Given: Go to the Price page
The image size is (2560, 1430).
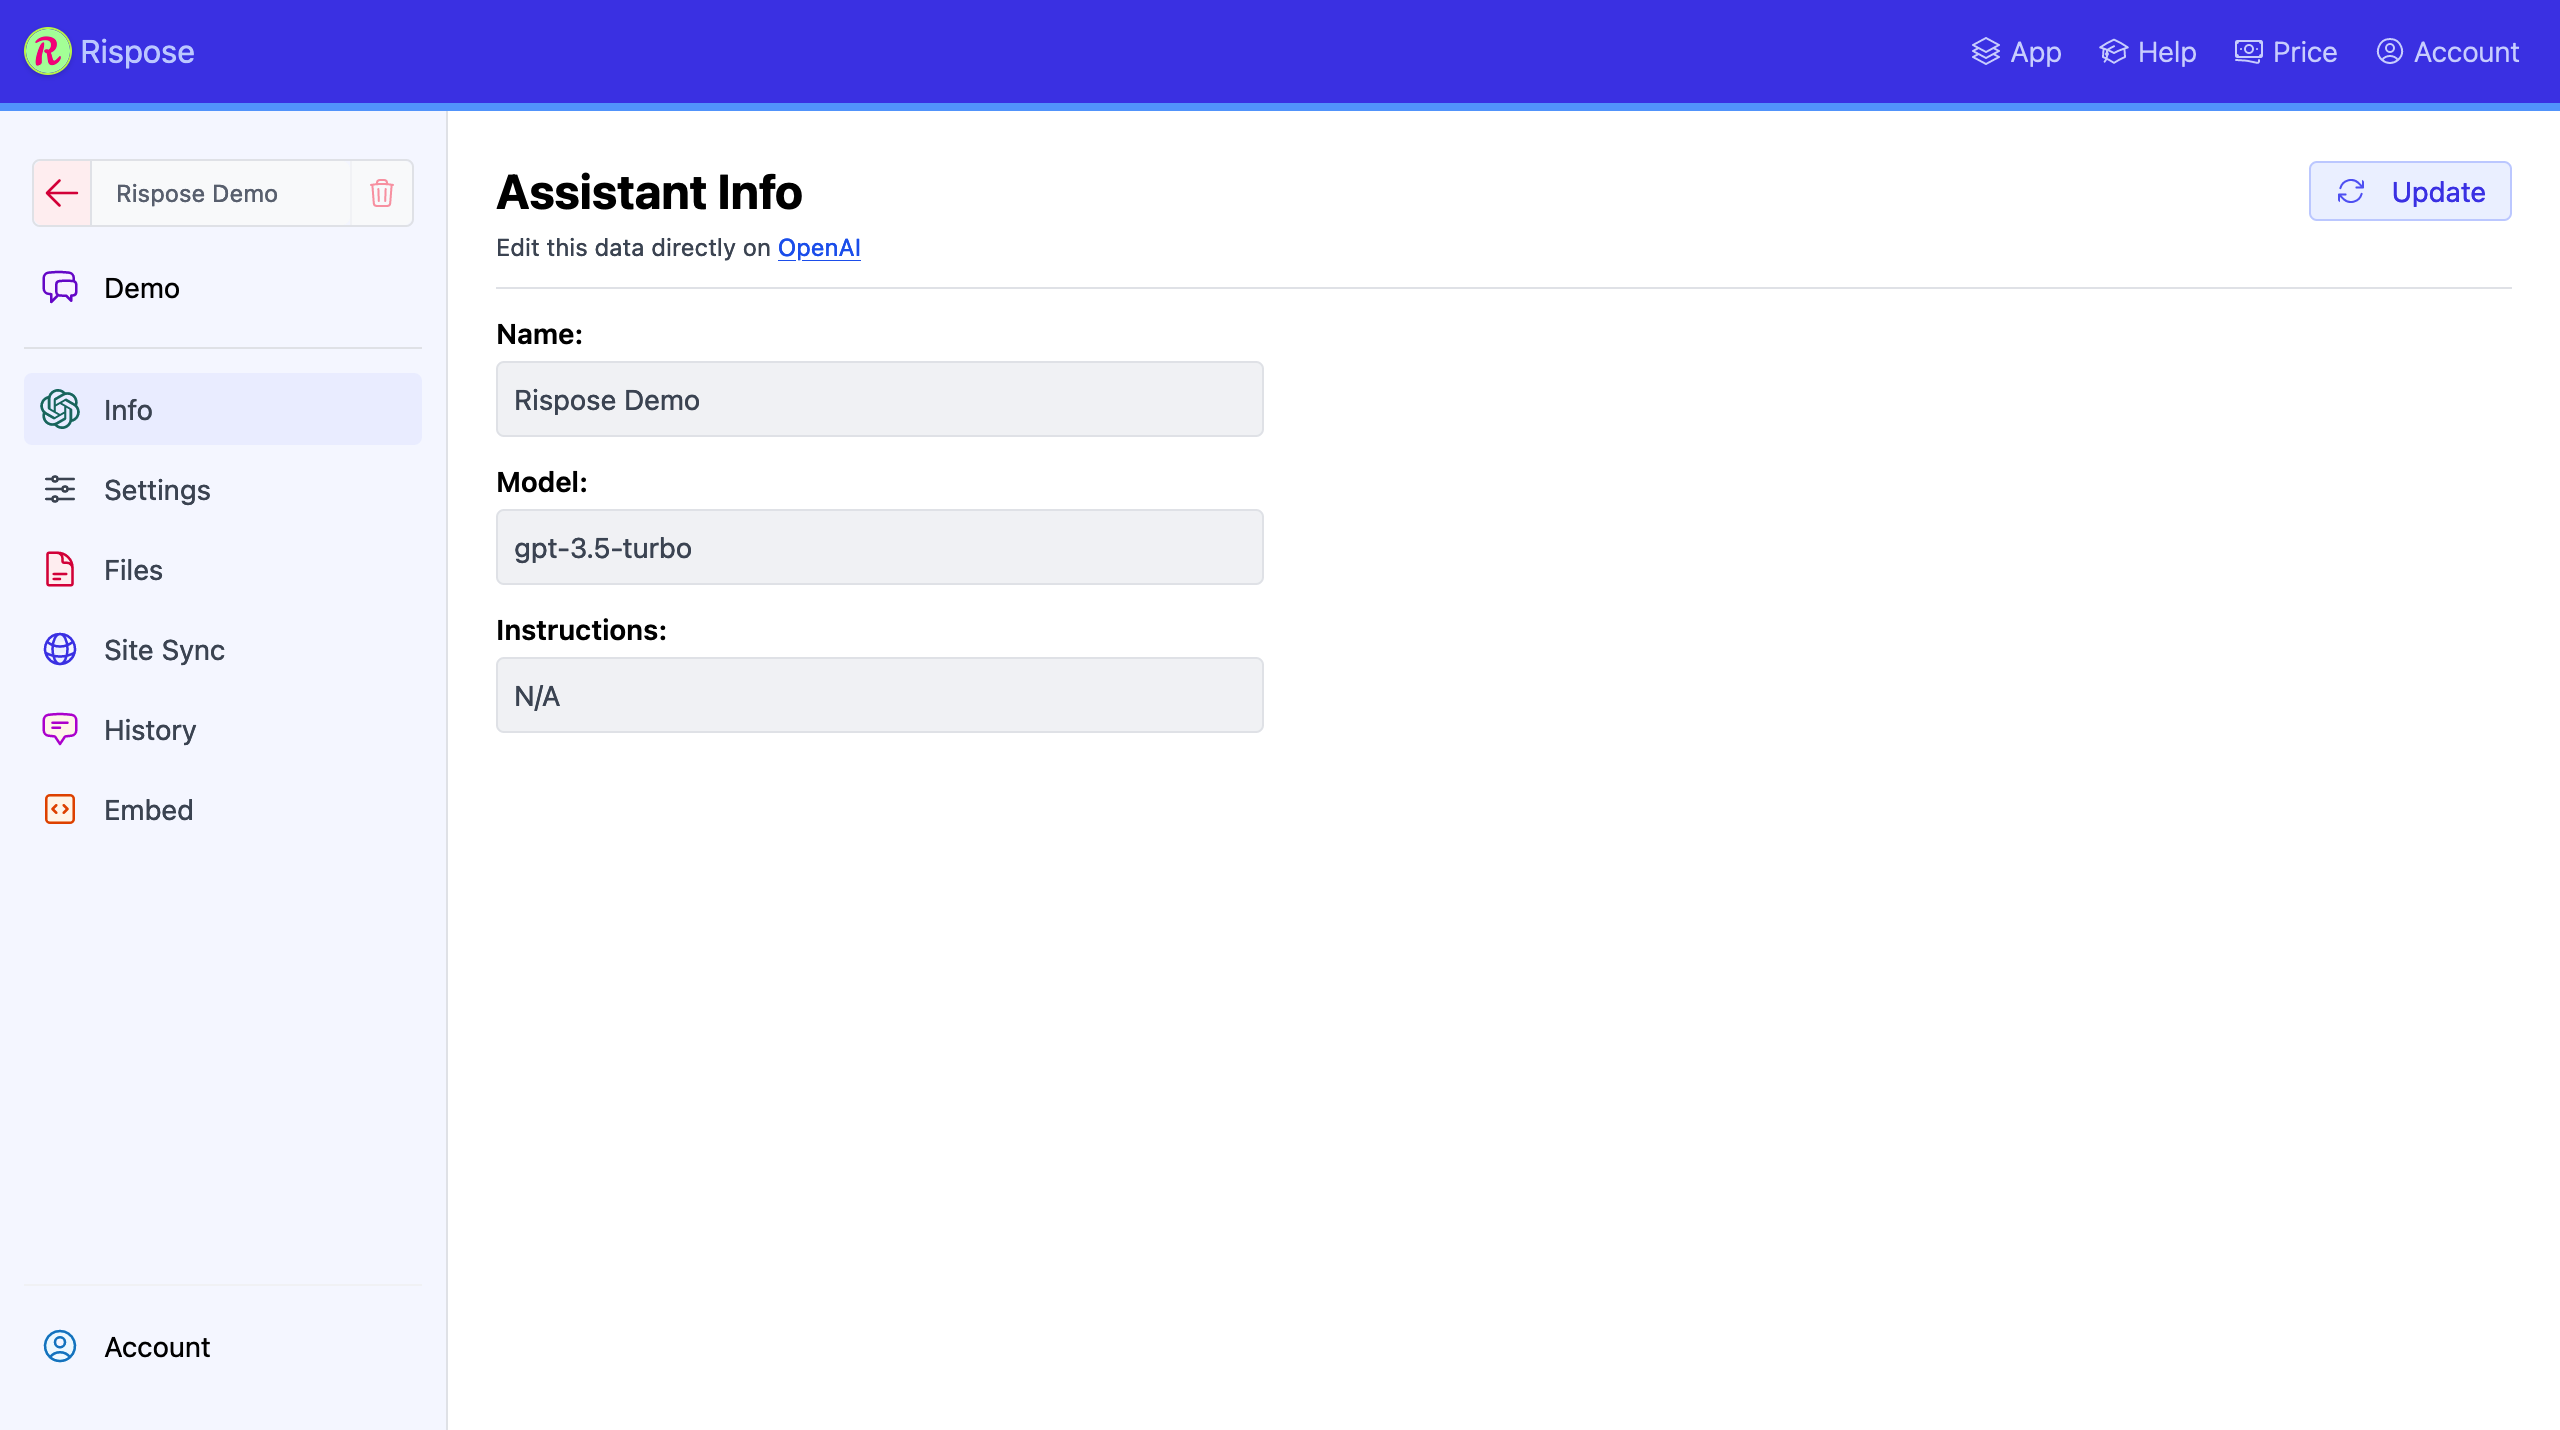Looking at the screenshot, I should pos(2286,52).
